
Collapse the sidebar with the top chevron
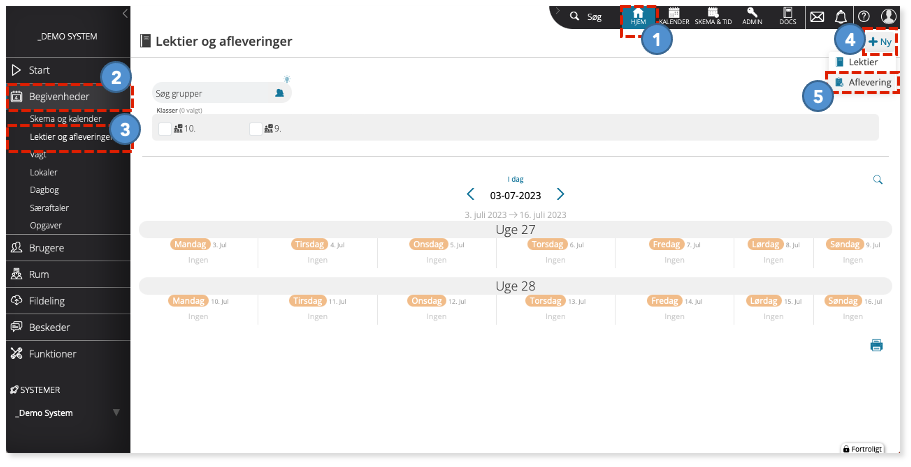click(124, 13)
